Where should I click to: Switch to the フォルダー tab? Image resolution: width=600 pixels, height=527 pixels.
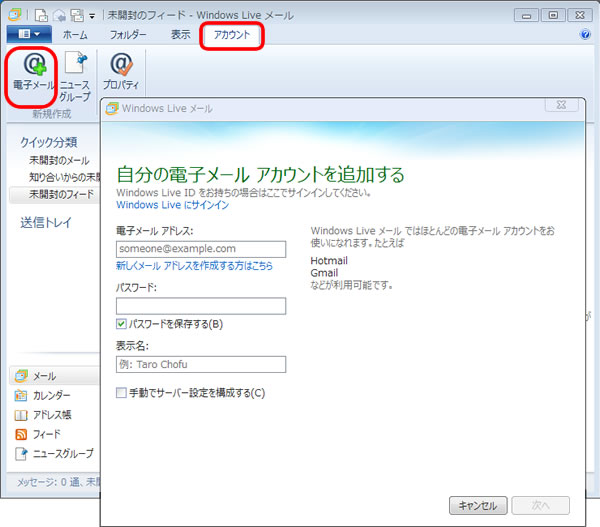click(x=128, y=35)
